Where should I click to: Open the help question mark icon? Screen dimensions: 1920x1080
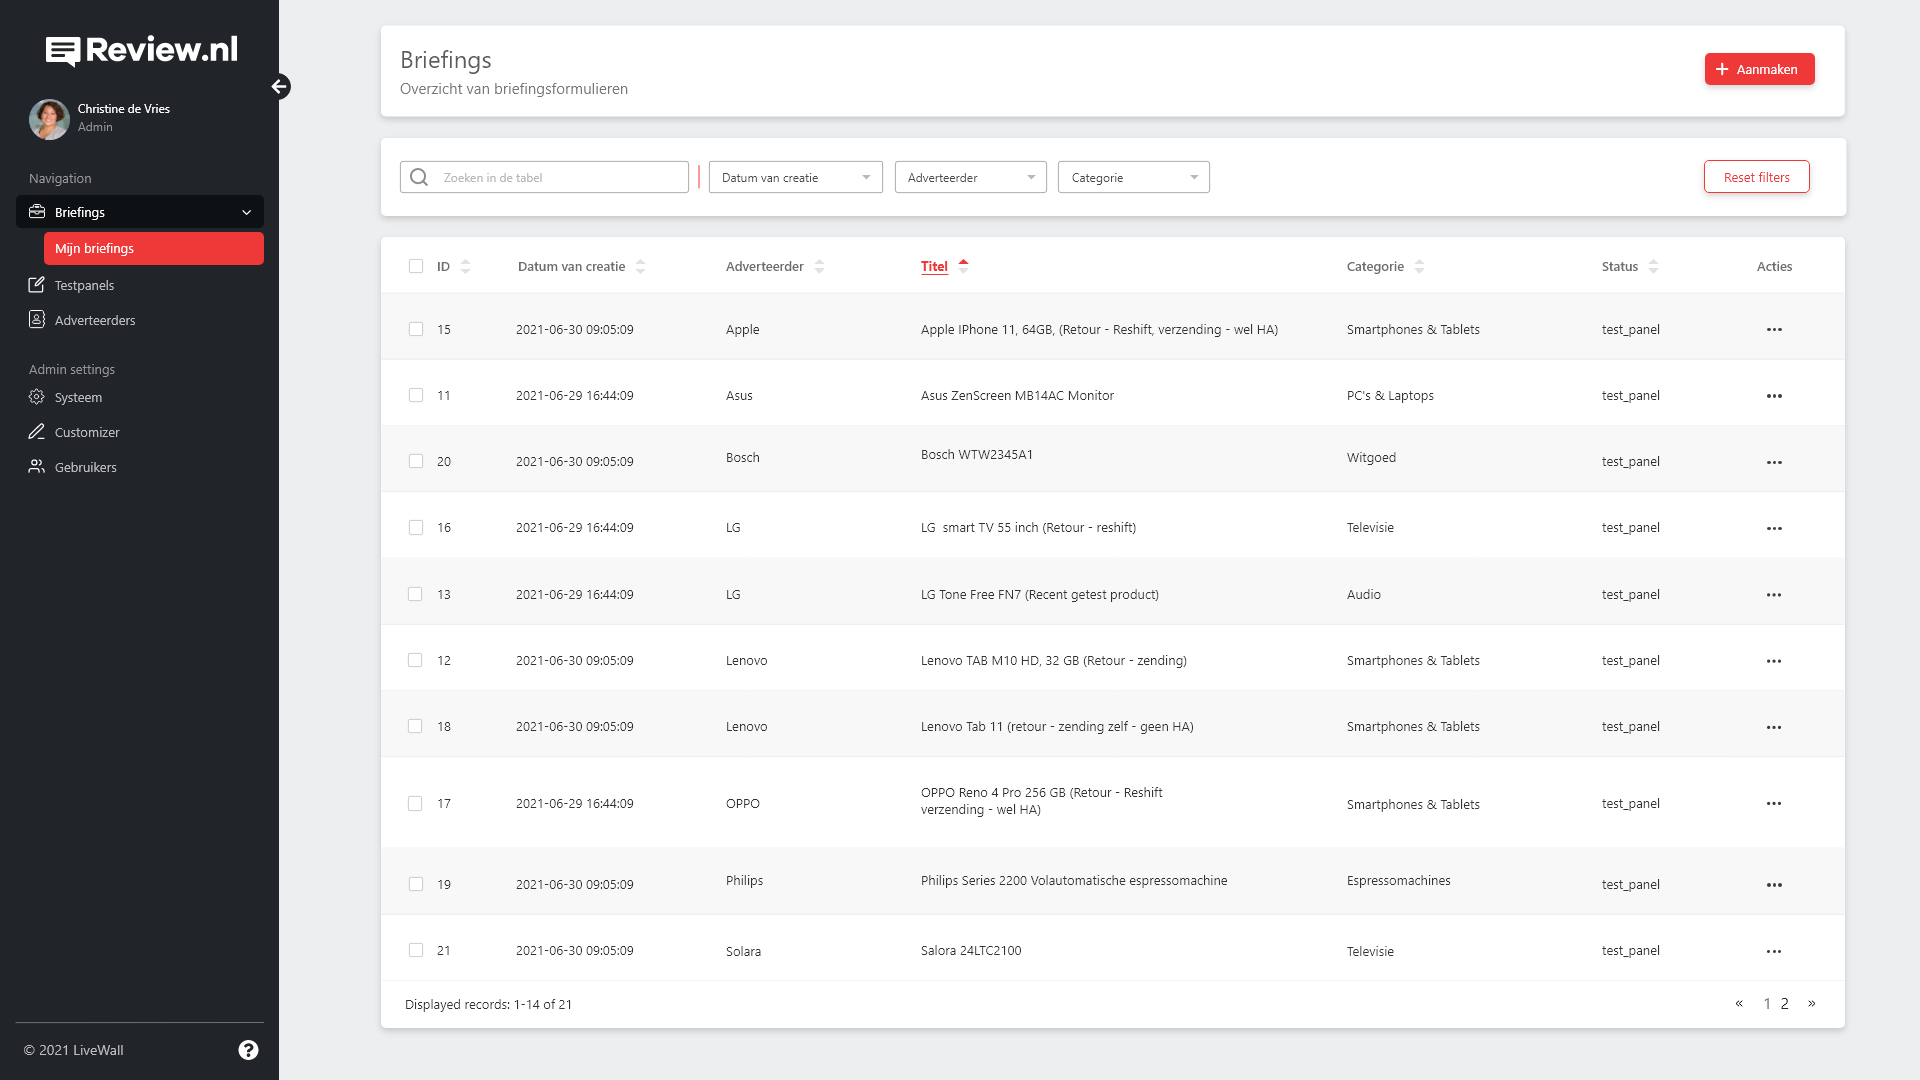click(x=249, y=1050)
